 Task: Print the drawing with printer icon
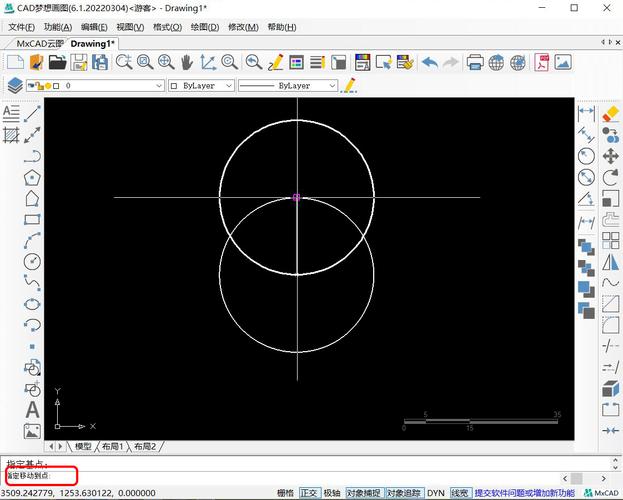(475, 62)
